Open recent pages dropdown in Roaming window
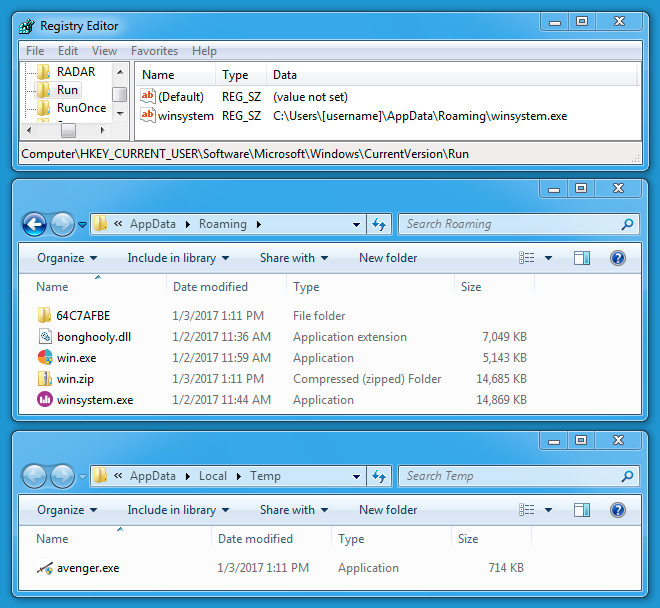The width and height of the screenshot is (660, 608). pos(82,224)
